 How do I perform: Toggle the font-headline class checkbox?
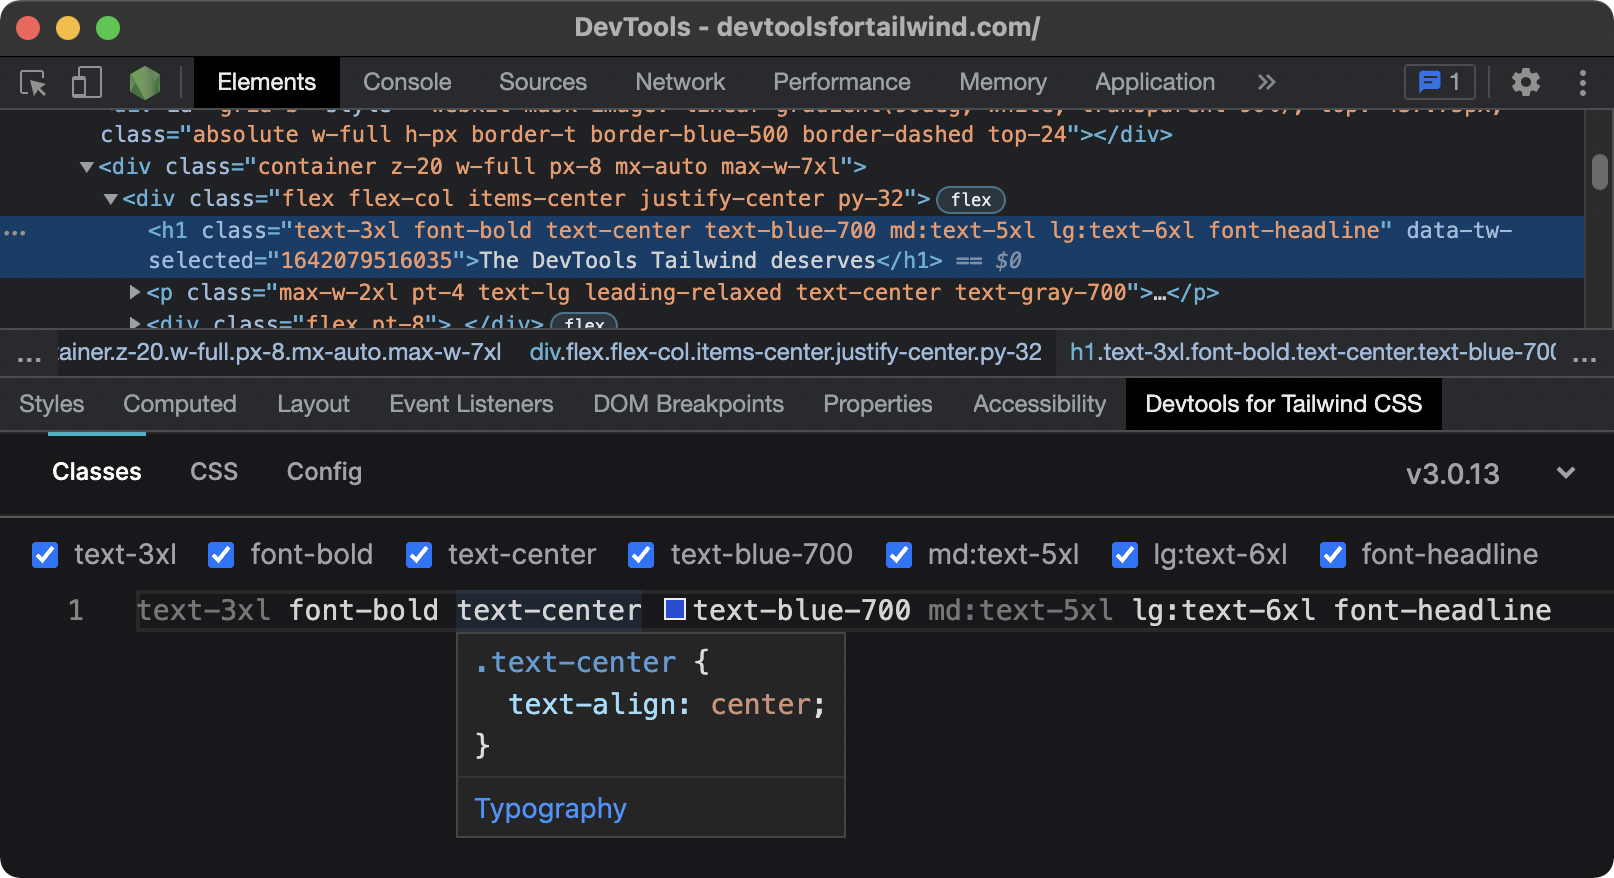coord(1333,555)
